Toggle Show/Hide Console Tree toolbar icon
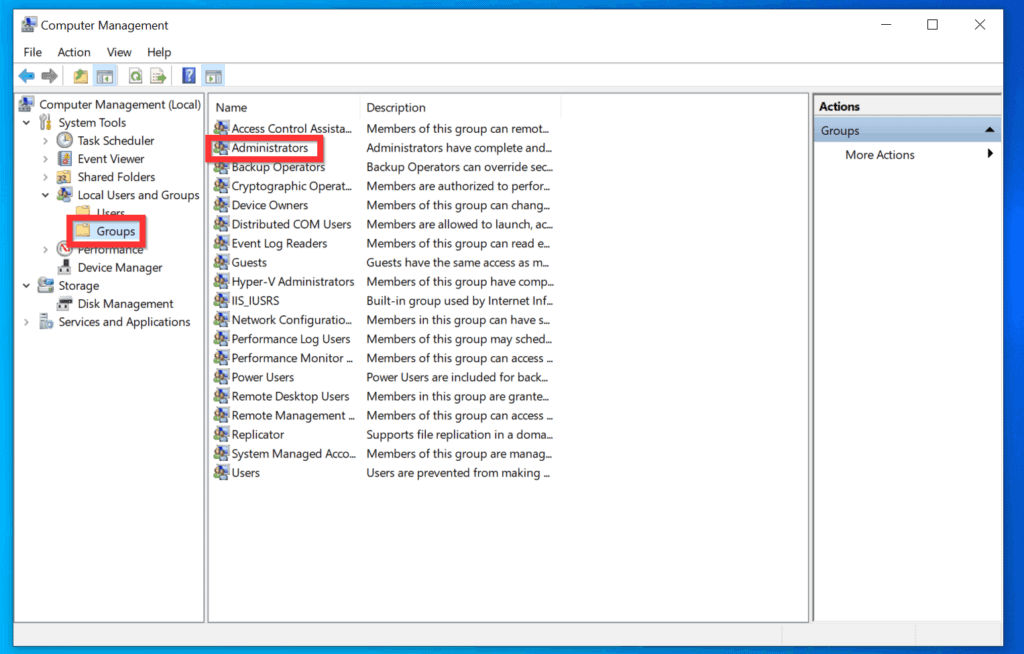The image size is (1024, 654). (105, 76)
